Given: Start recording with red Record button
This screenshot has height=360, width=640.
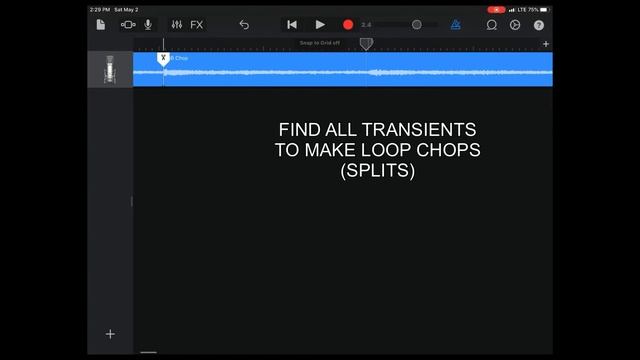Looking at the screenshot, I should click(x=348, y=25).
